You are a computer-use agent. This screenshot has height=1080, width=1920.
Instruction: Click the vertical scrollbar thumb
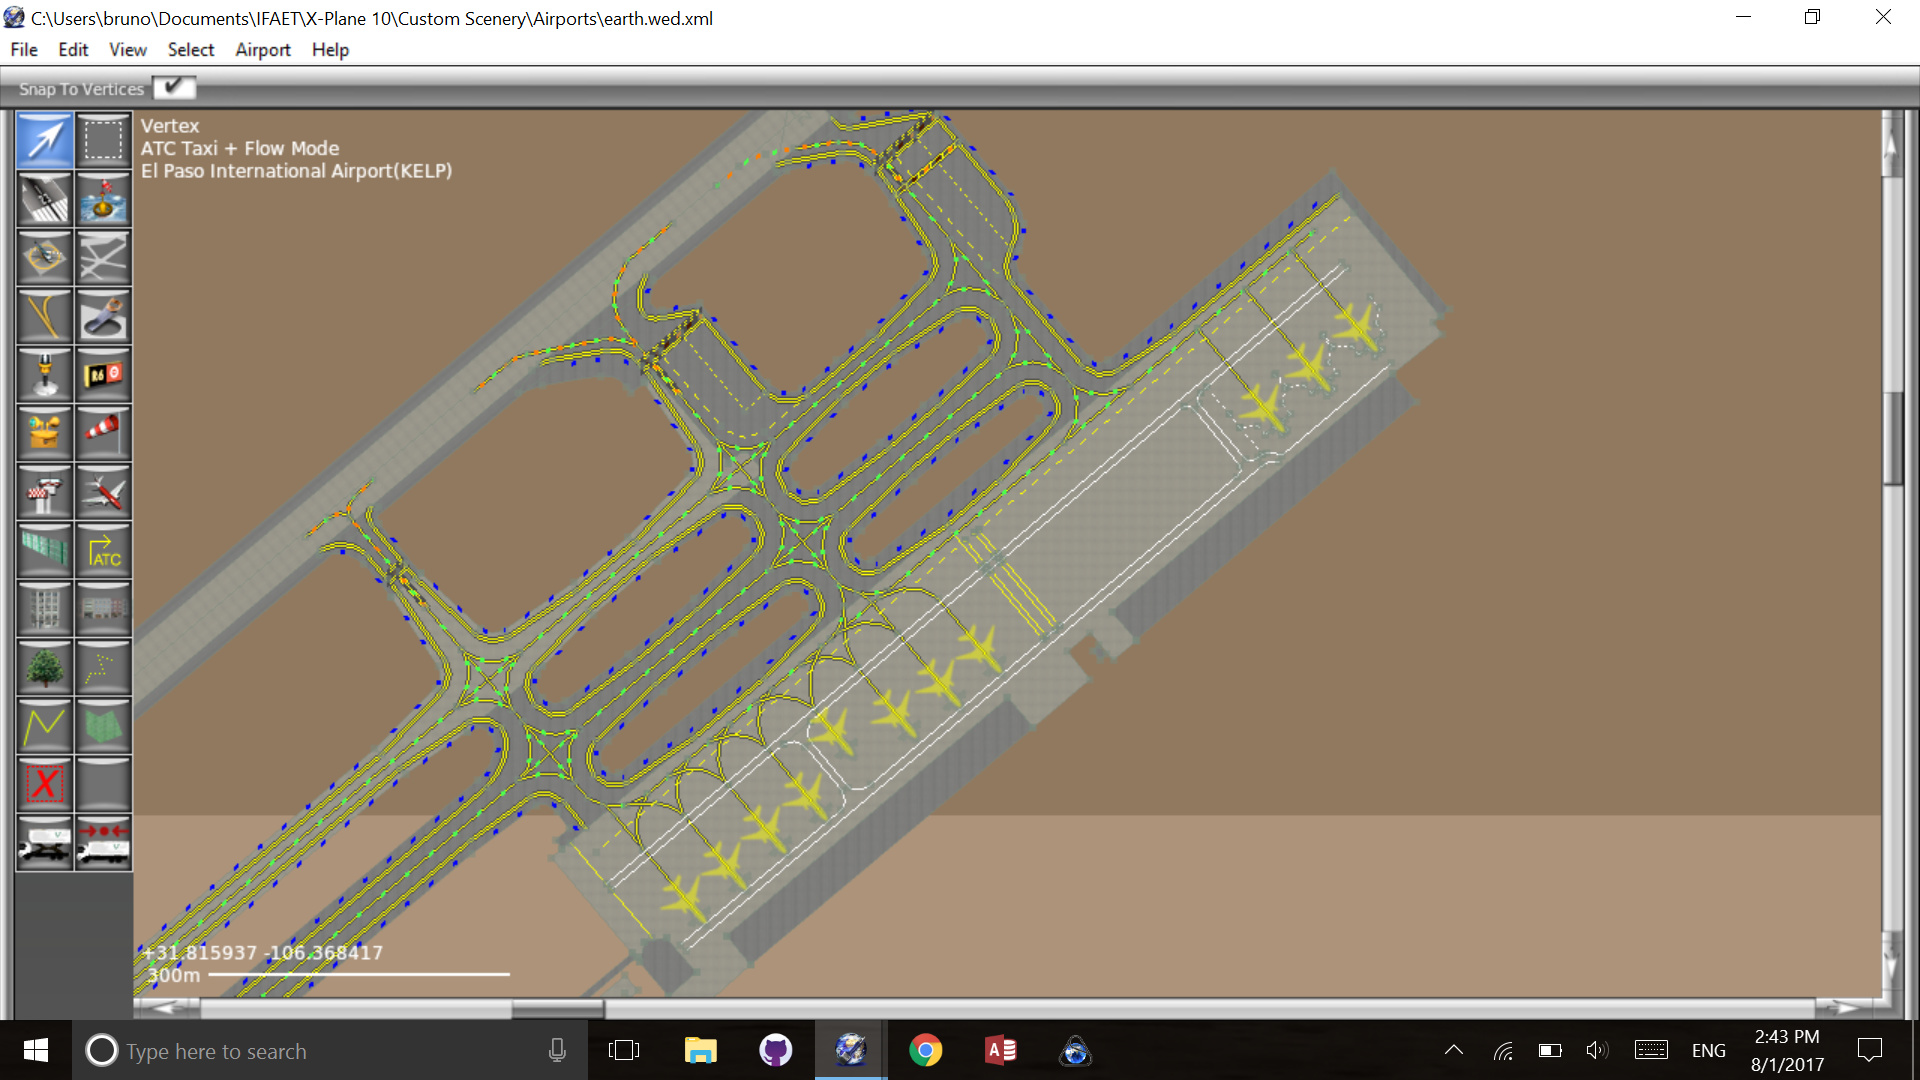coord(1891,437)
